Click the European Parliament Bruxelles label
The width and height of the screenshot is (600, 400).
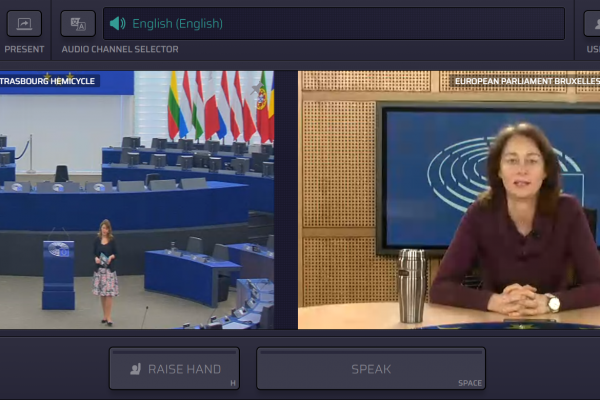tap(527, 81)
